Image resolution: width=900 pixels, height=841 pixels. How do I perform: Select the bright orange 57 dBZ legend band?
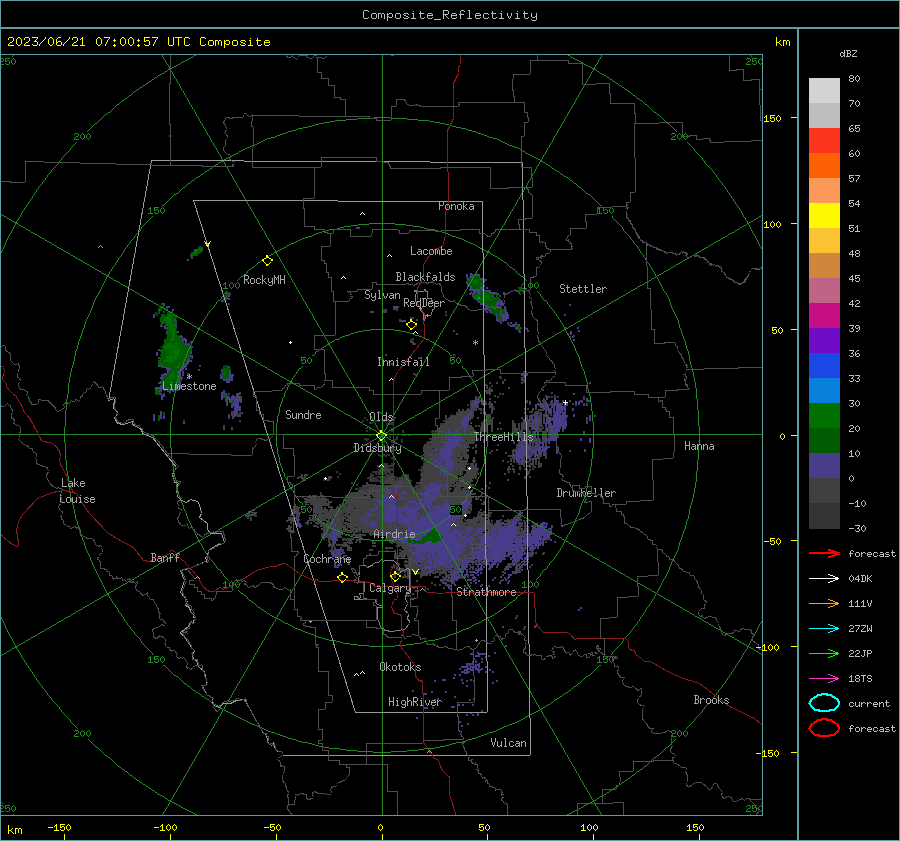point(824,166)
